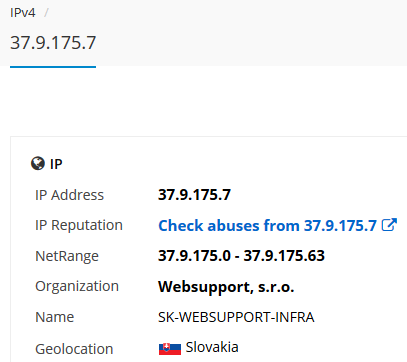Click the NetRange value 37.9.175.0 - 37.9.175.63
The width and height of the screenshot is (407, 362).
(241, 256)
